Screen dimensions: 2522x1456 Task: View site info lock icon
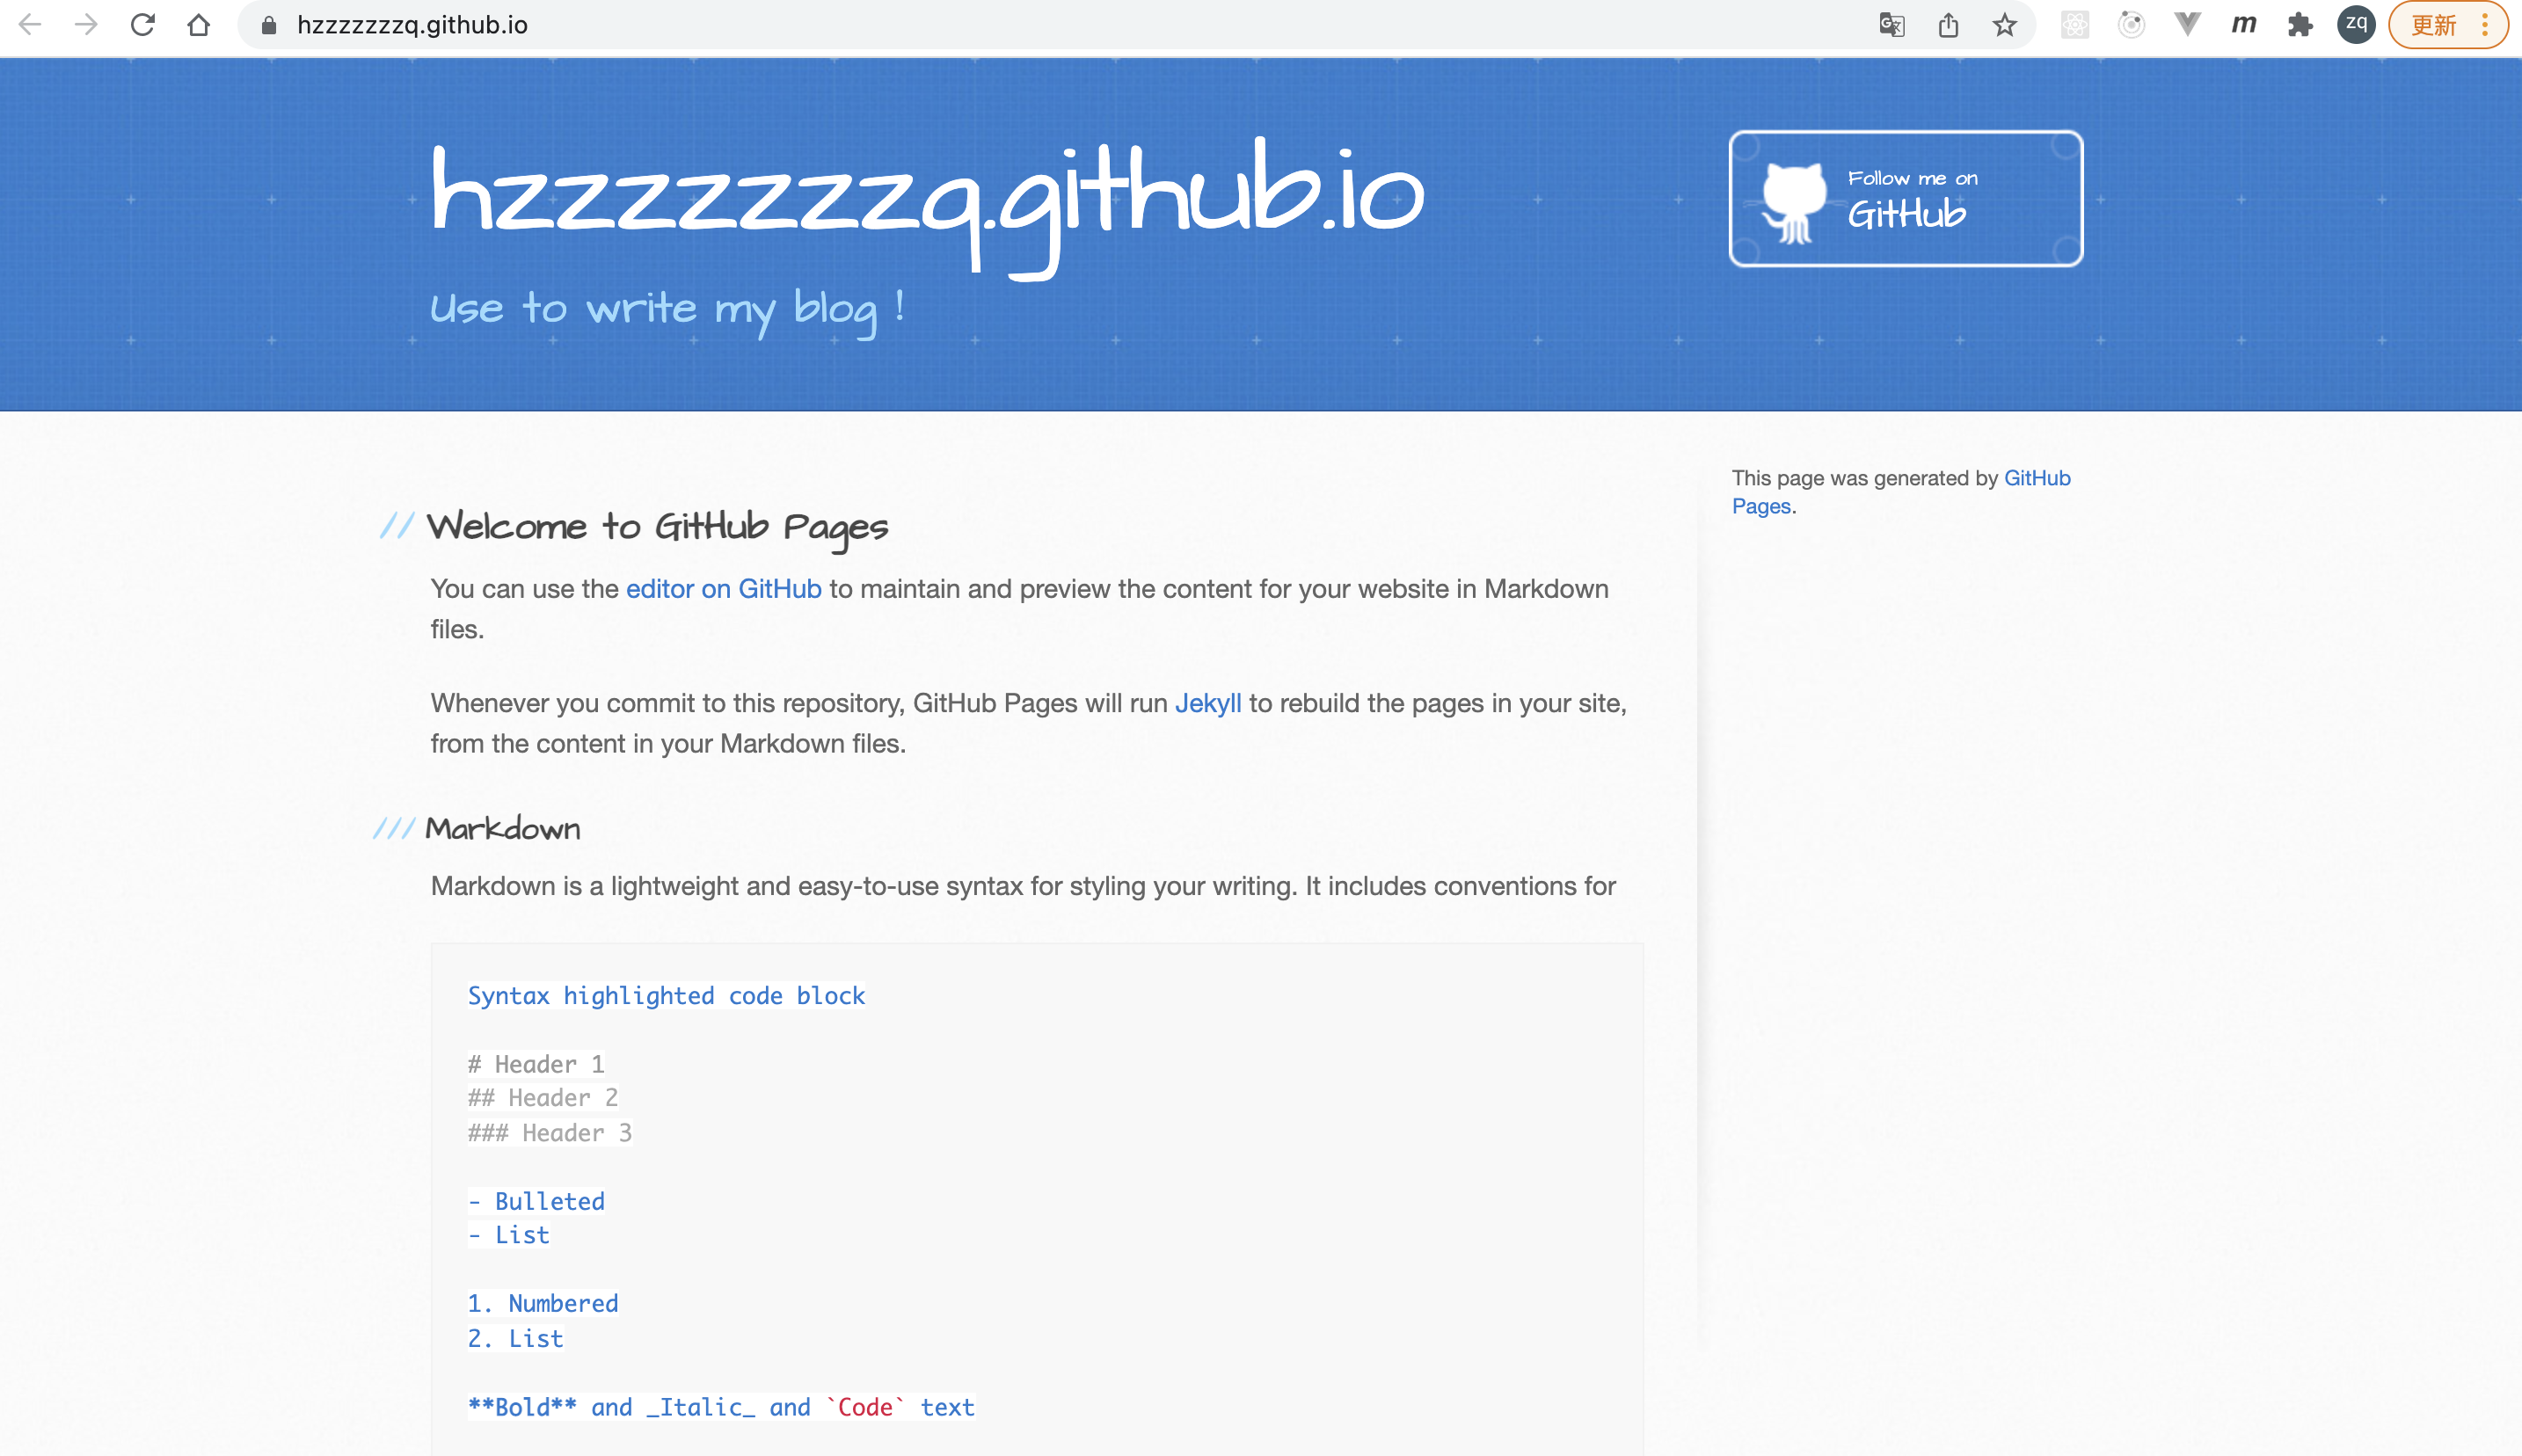pos(268,25)
